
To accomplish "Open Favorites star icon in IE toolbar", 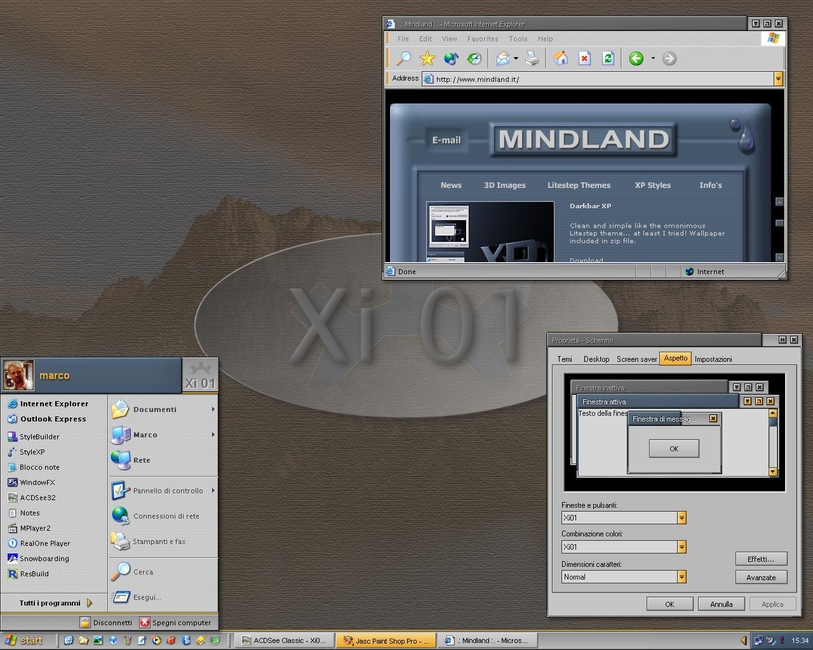I will click(427, 59).
